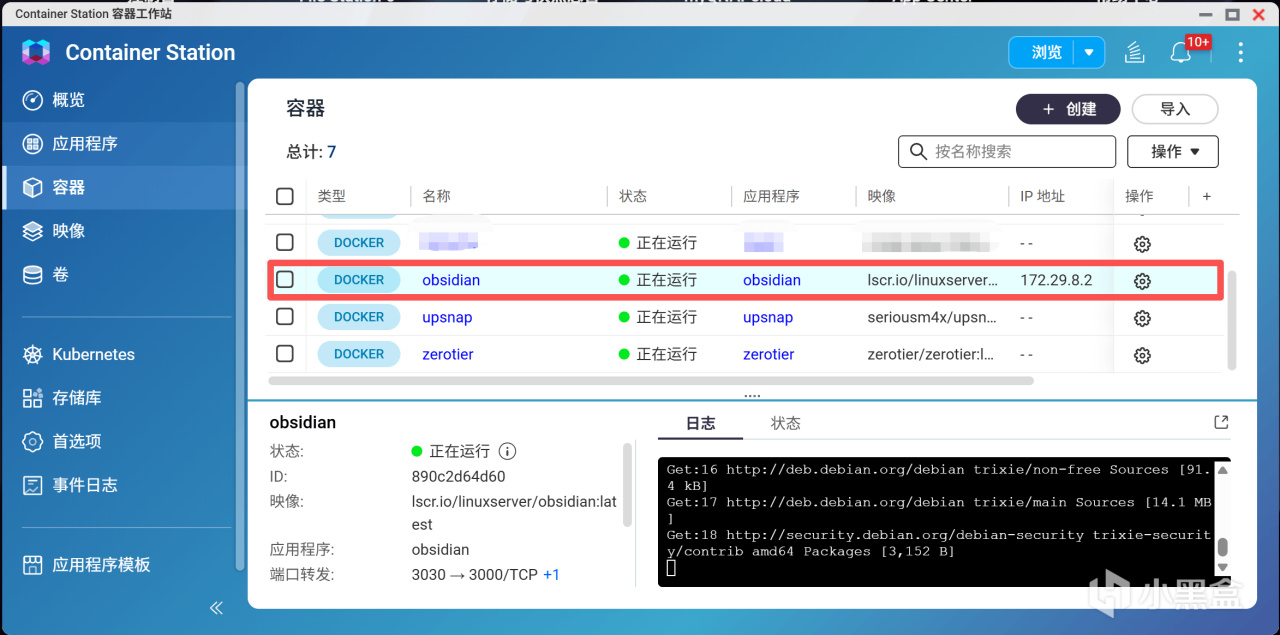Toggle the select-all header checkbox
The width and height of the screenshot is (1280, 635).
[285, 196]
